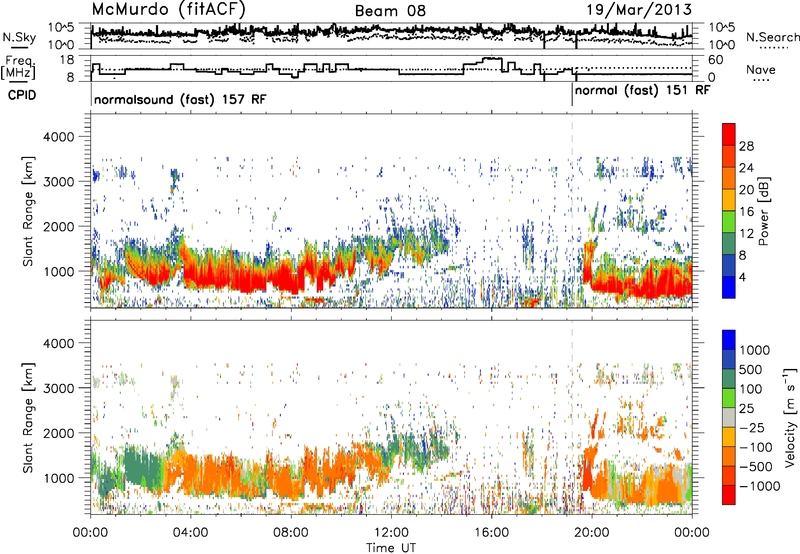This screenshot has height=554, width=800.
Task: Select the 08:00 time tick label
Action: coord(291,533)
